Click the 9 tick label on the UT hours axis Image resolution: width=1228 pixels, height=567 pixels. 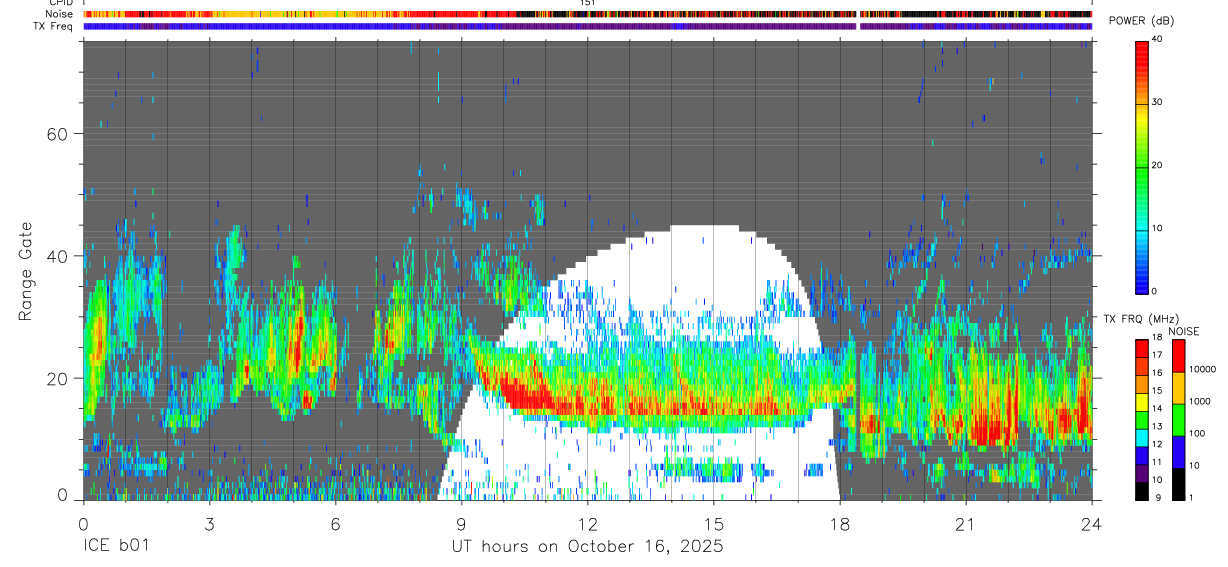click(x=461, y=522)
